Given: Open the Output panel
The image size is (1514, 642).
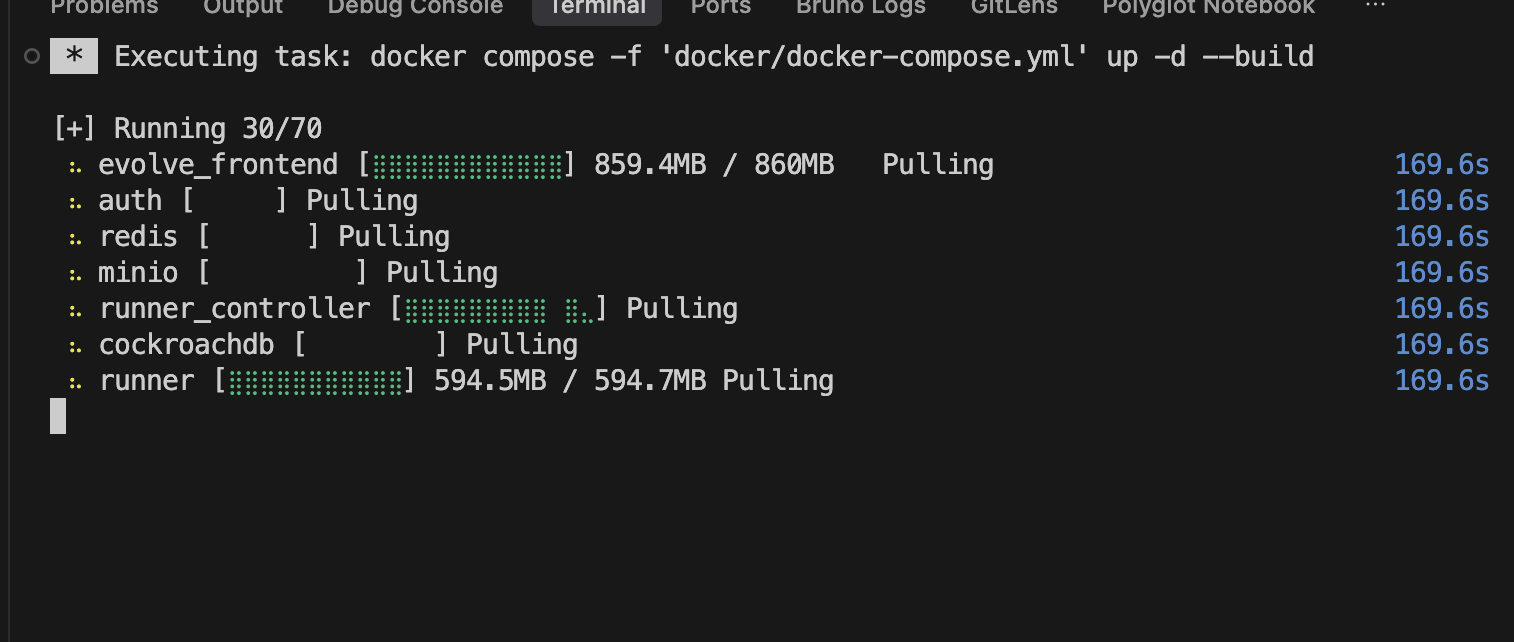Looking at the screenshot, I should click(x=242, y=8).
